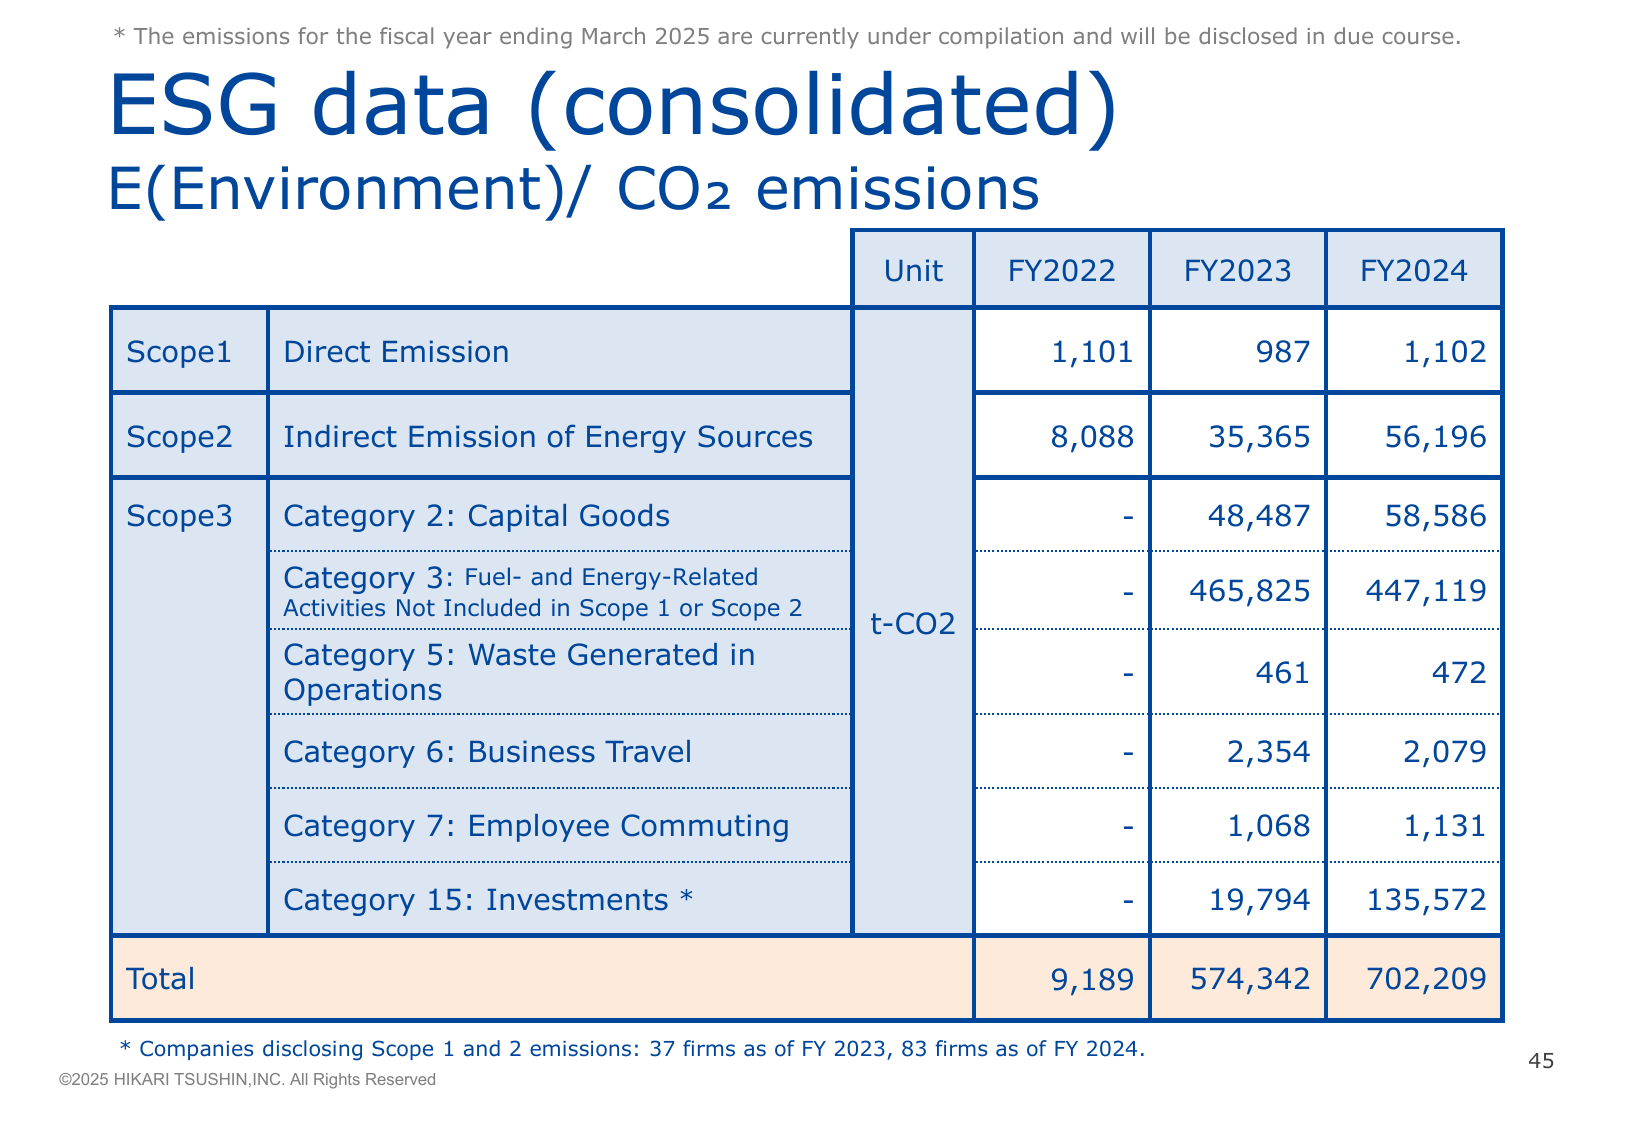Click the 'Unit' column header
The width and height of the screenshot is (1625, 1125).
tap(913, 270)
